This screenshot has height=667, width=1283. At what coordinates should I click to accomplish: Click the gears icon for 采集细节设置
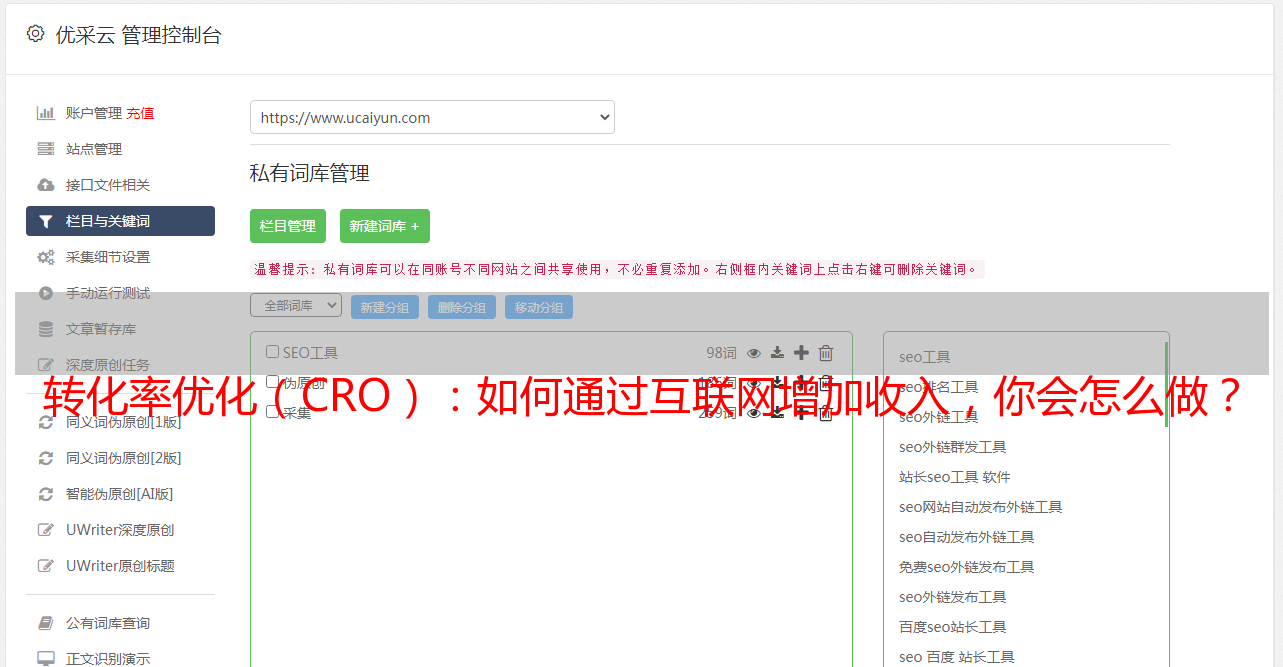(46, 257)
